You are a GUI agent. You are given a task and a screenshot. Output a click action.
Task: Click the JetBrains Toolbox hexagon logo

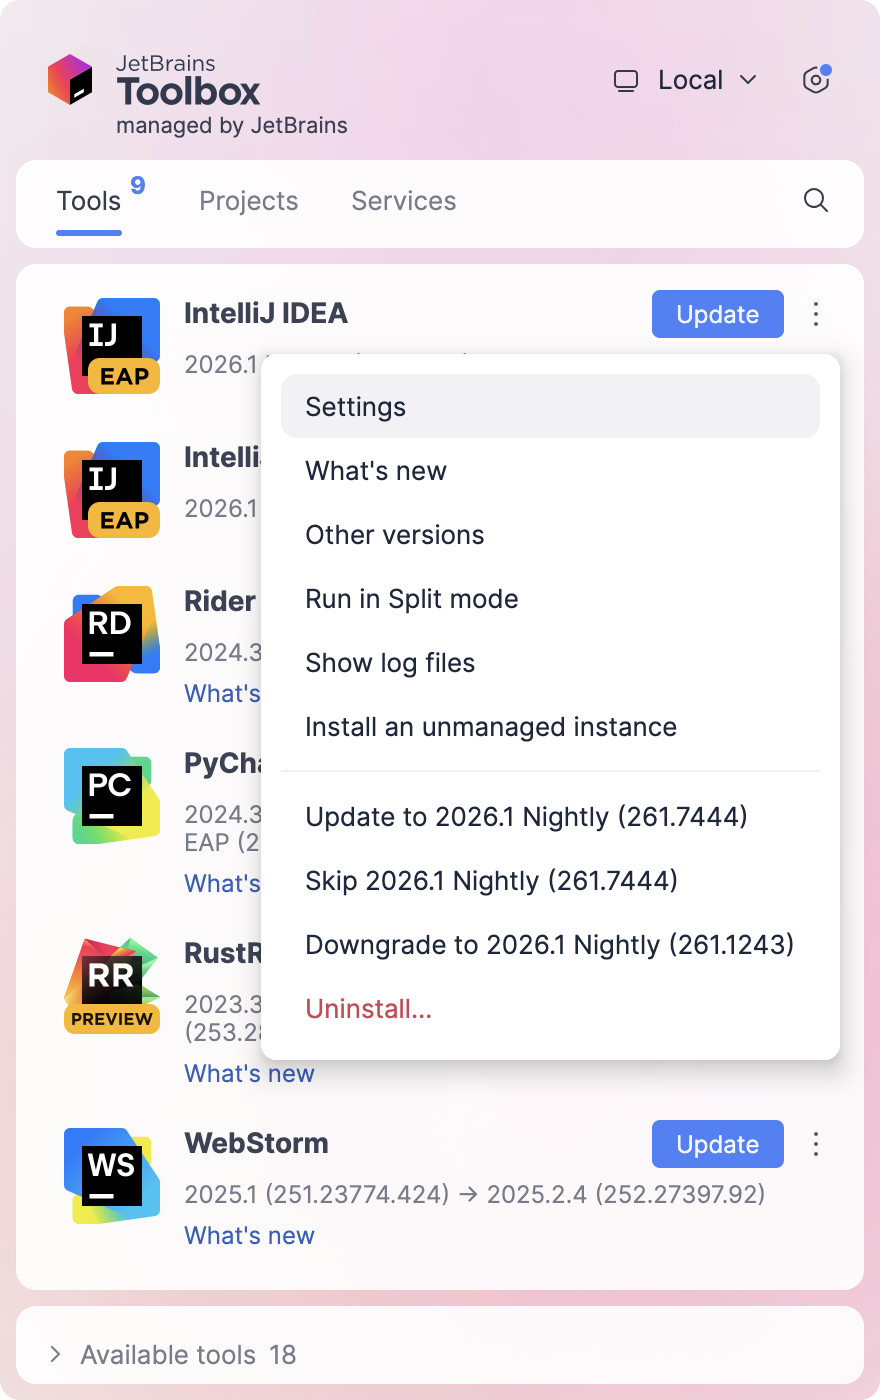pos(68,80)
